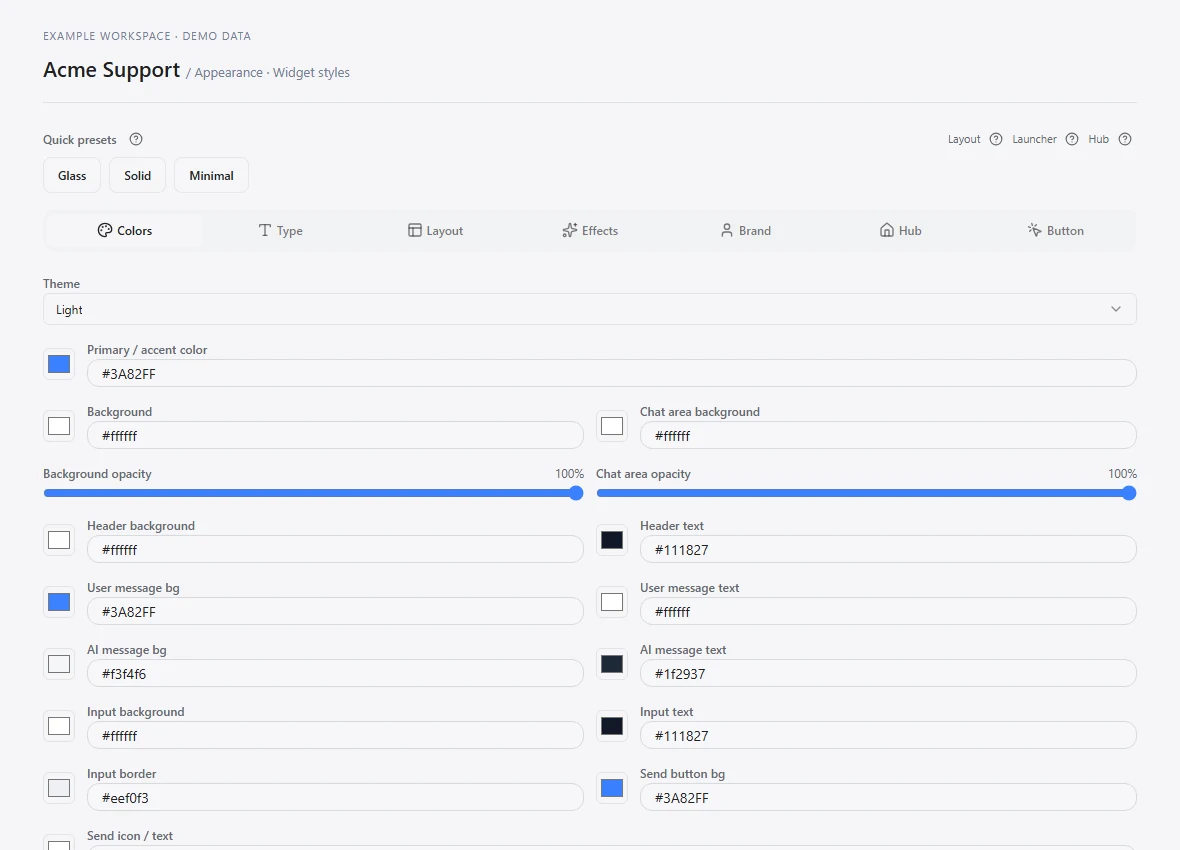Image resolution: width=1180 pixels, height=850 pixels.
Task: Open help icon next to Hub
Action: (x=1124, y=139)
